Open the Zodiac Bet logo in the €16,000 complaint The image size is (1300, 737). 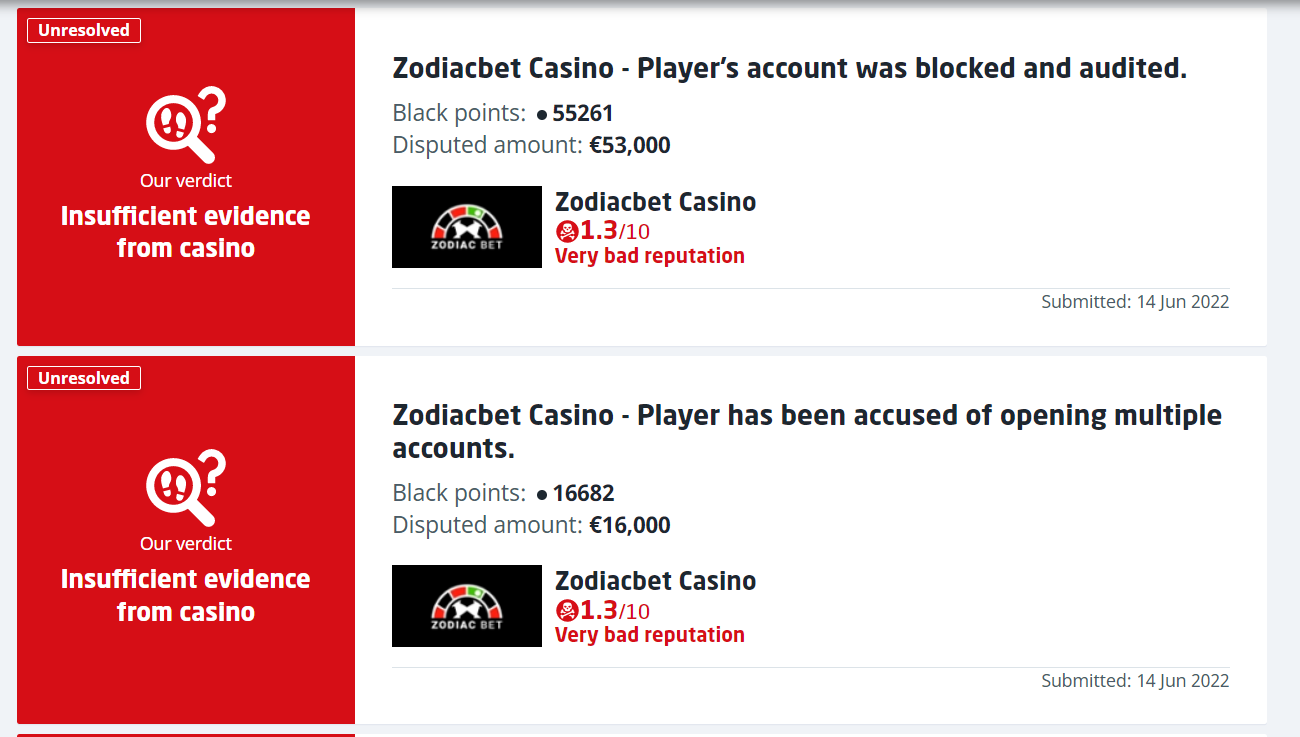pos(466,606)
